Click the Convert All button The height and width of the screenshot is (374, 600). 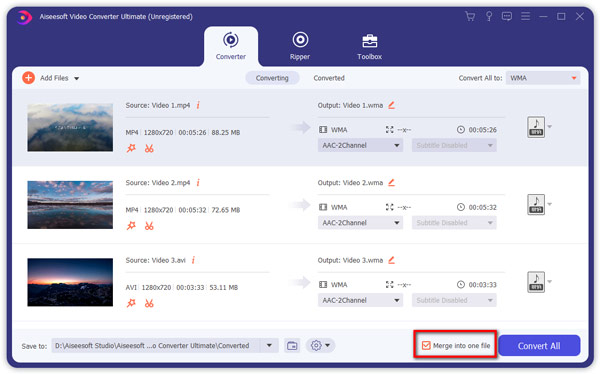tap(539, 346)
